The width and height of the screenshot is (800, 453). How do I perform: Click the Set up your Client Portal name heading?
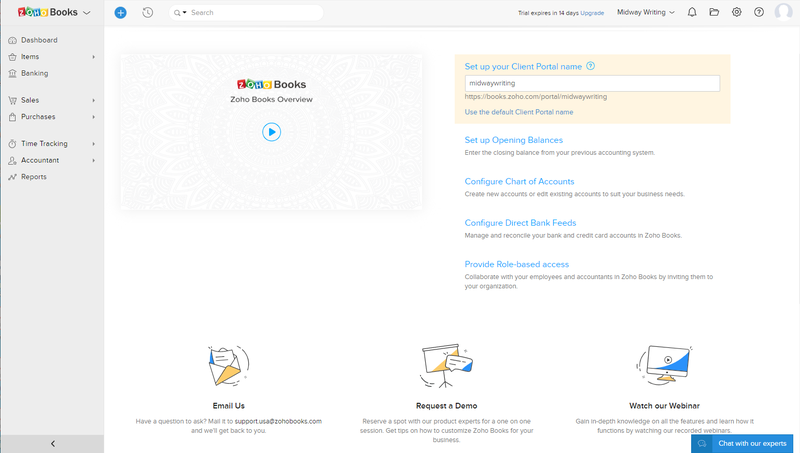[x=523, y=66]
